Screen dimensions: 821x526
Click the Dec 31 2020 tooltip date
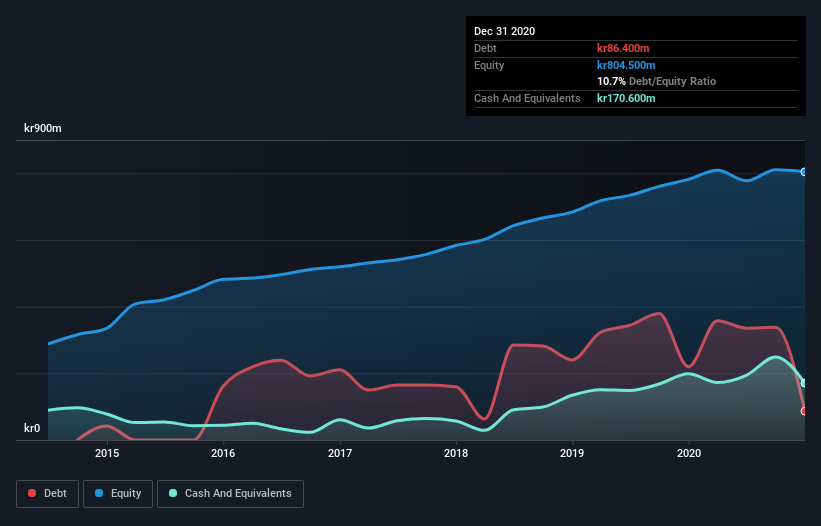click(x=504, y=31)
